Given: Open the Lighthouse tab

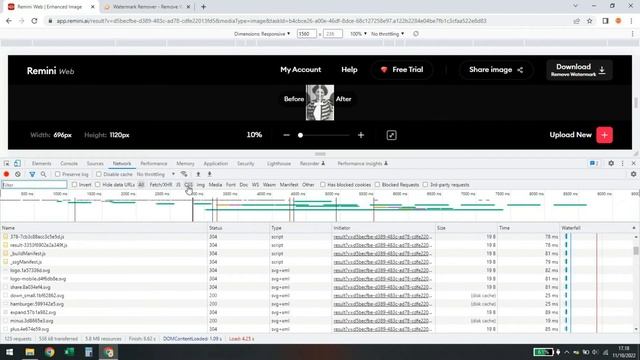Looking at the screenshot, I should (x=279, y=163).
